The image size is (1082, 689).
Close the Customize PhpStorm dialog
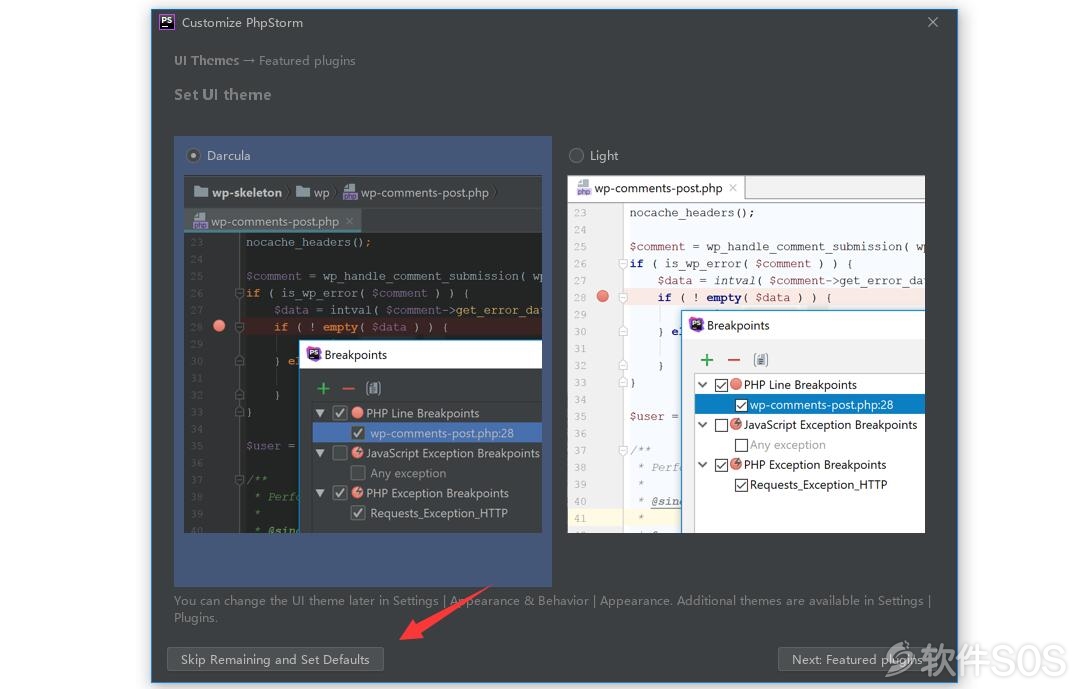pos(933,22)
